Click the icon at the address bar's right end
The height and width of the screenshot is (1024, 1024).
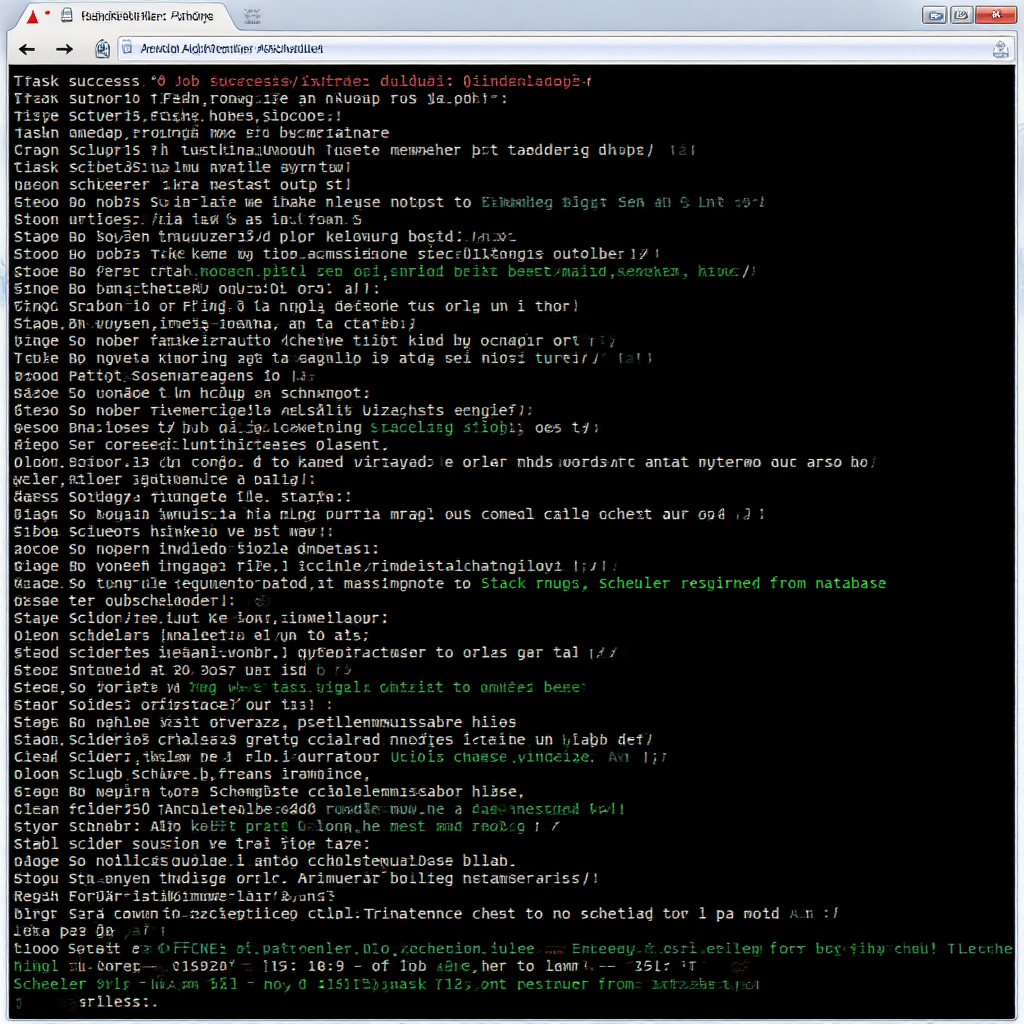pyautogui.click(x=1000, y=49)
